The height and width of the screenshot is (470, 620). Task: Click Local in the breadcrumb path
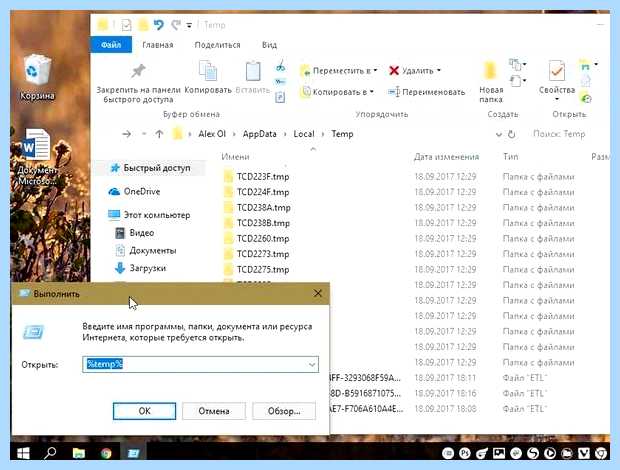pyautogui.click(x=304, y=134)
